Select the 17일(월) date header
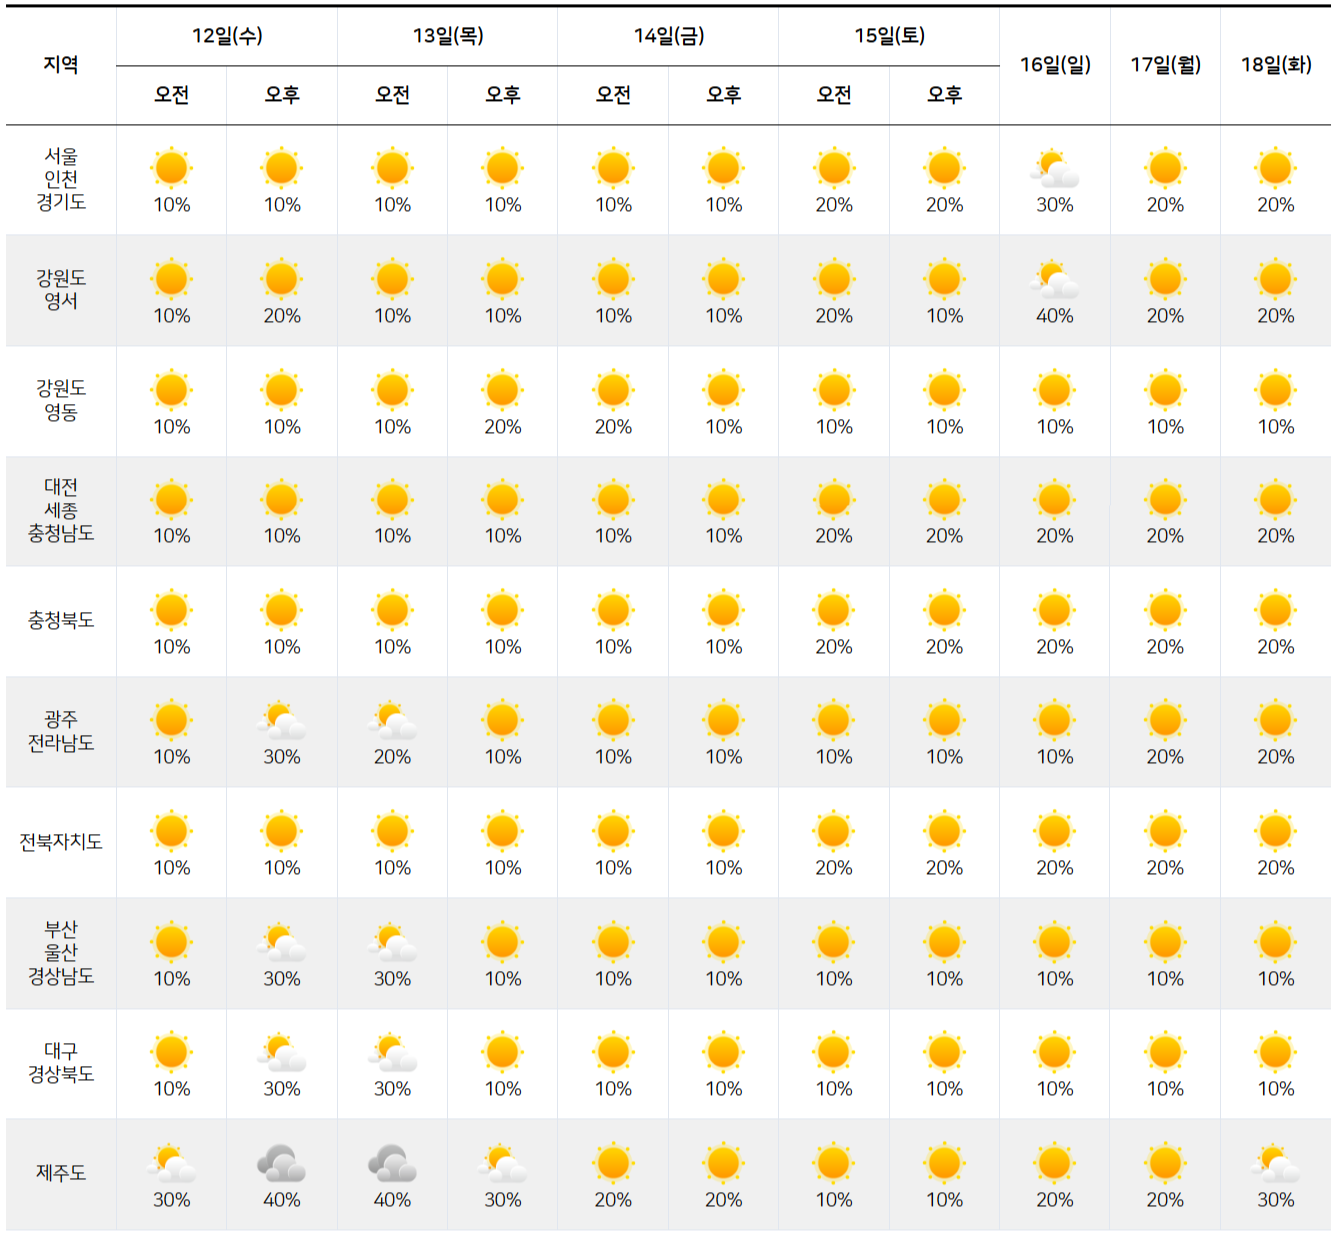The width and height of the screenshot is (1338, 1237). 1165,65
